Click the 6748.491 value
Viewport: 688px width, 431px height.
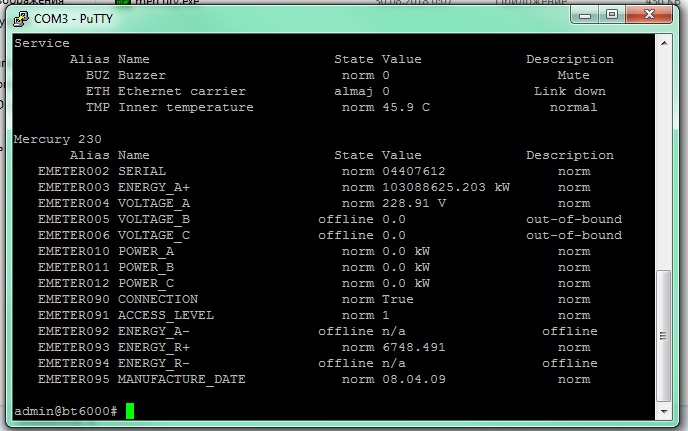(414, 347)
